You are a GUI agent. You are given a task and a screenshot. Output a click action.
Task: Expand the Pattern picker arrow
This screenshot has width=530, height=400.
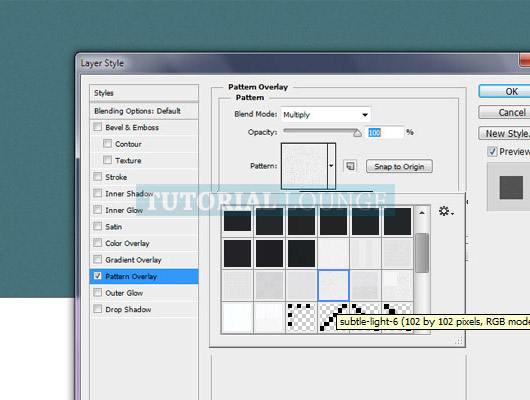click(x=332, y=166)
